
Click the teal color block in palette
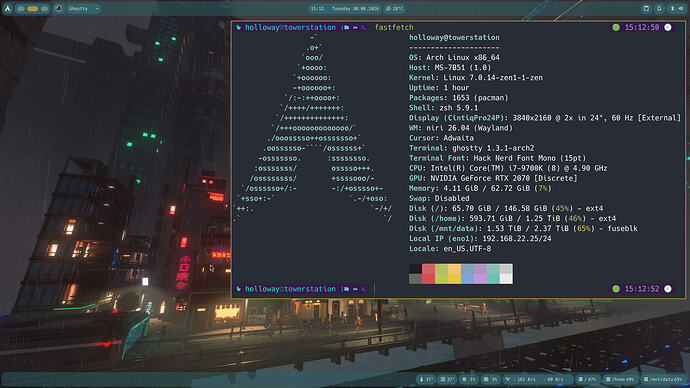point(493,274)
